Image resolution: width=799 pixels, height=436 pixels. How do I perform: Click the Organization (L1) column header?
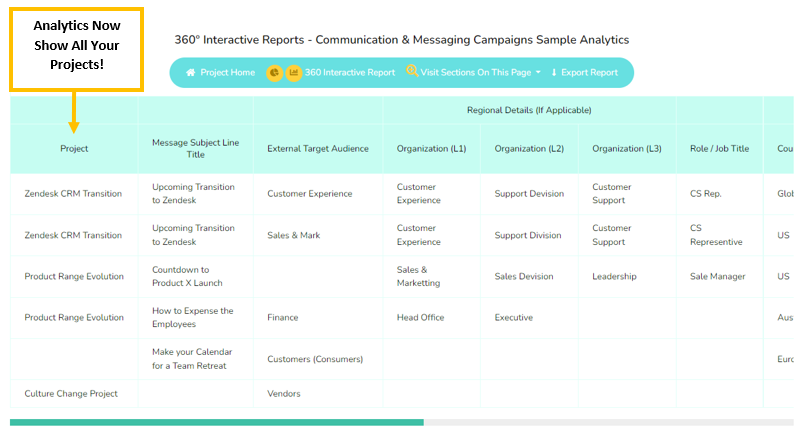click(x=432, y=148)
